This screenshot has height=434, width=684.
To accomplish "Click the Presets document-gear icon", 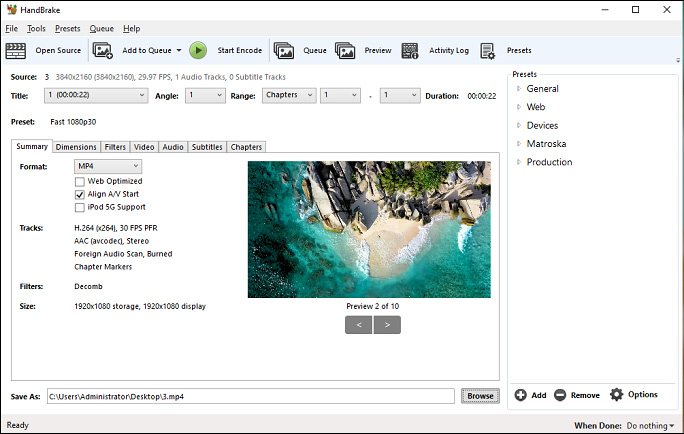I will coord(487,51).
